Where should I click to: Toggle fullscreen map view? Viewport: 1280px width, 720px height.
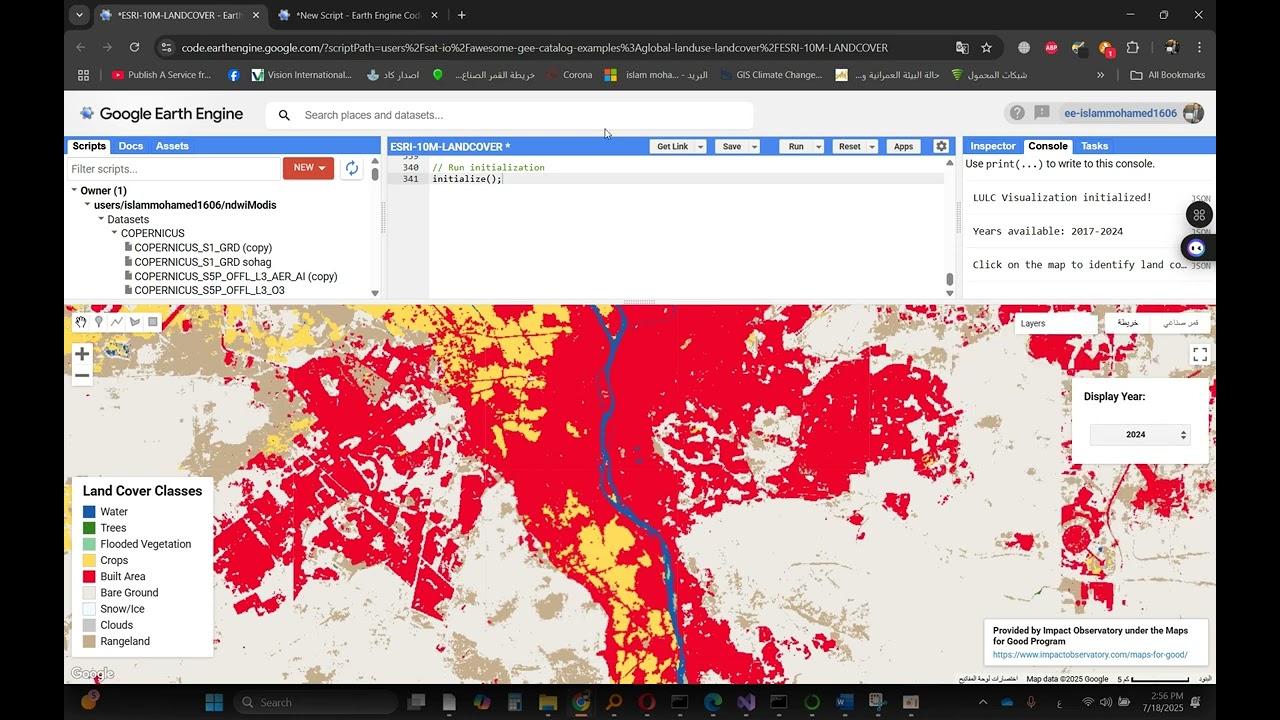click(x=1200, y=355)
